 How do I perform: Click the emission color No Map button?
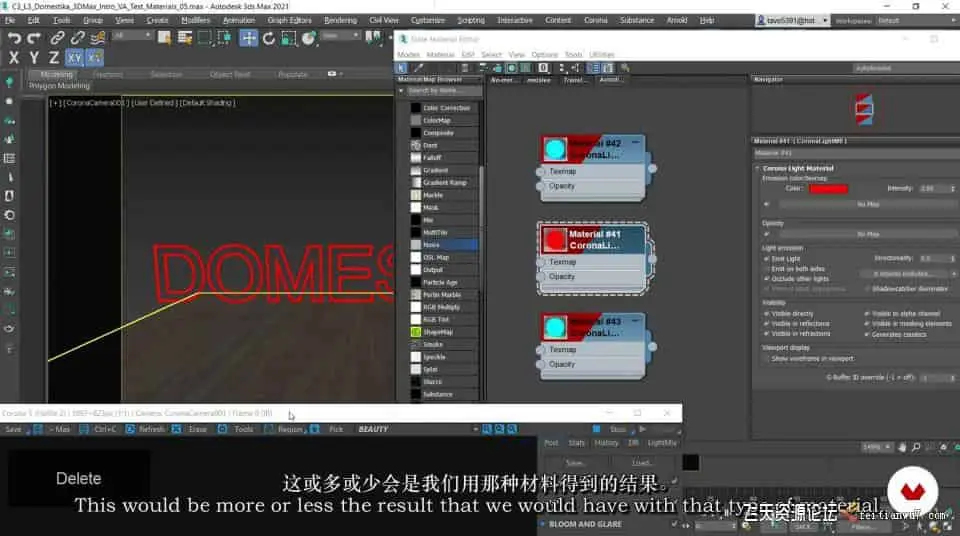point(868,205)
